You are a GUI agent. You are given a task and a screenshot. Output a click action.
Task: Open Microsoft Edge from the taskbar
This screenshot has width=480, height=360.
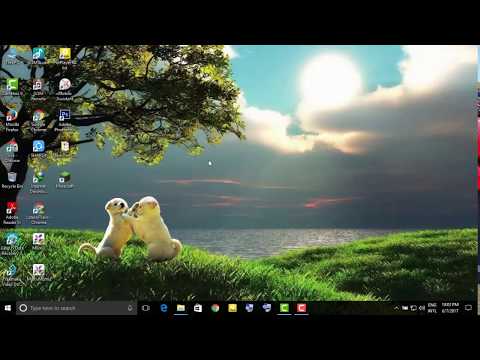point(164,308)
